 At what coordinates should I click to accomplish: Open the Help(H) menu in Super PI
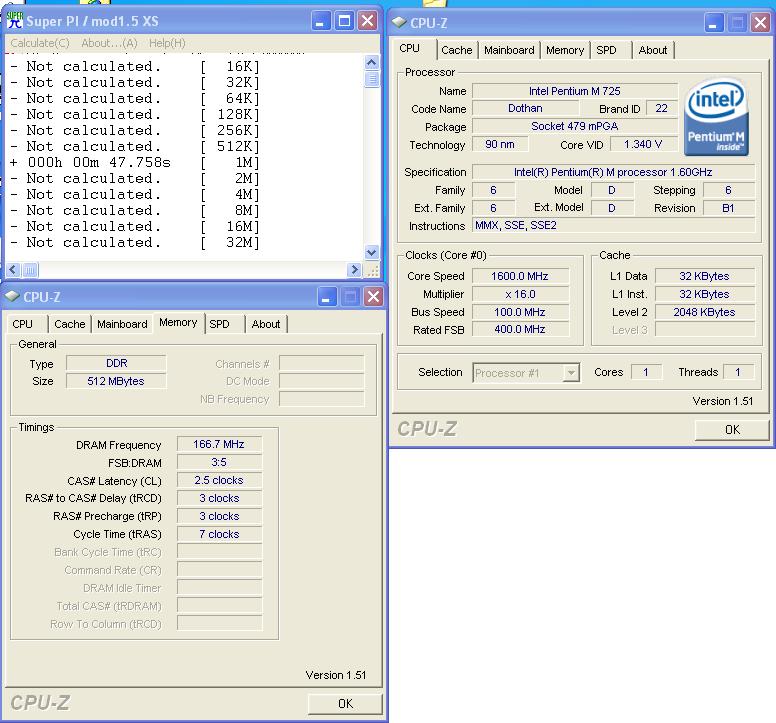tap(167, 43)
